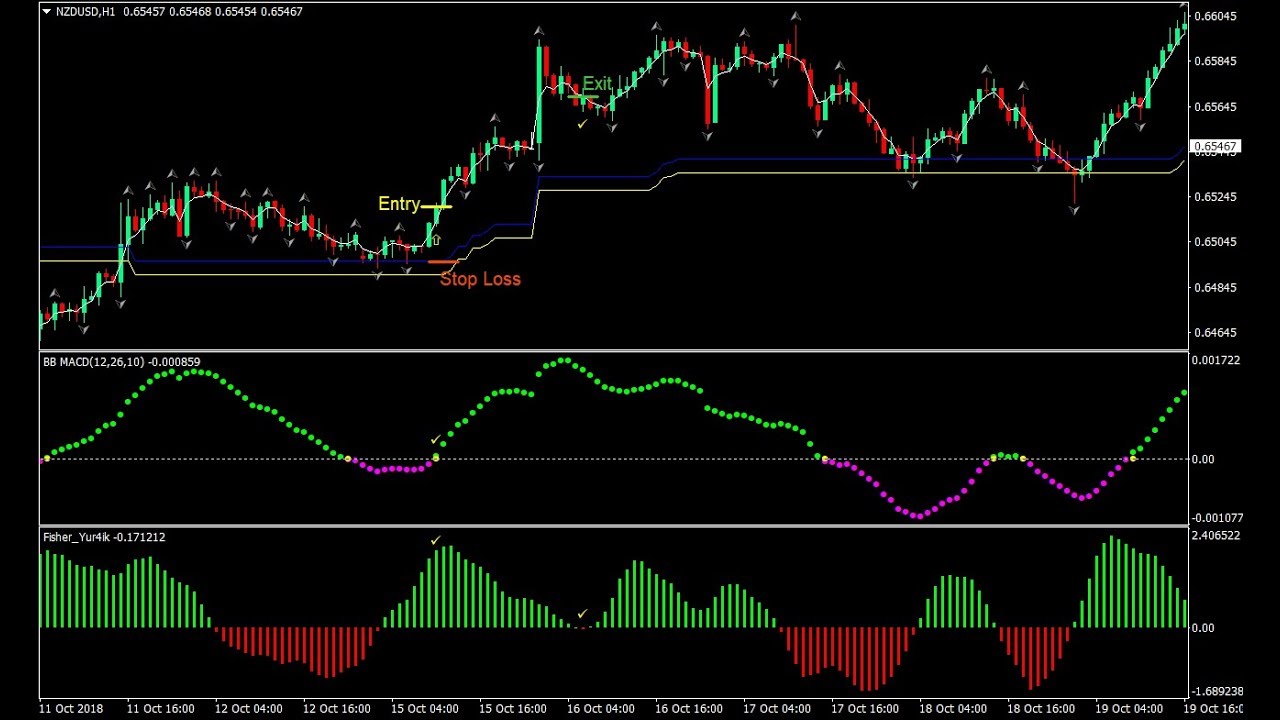Click the current price tag 0.65467

click(1216, 147)
